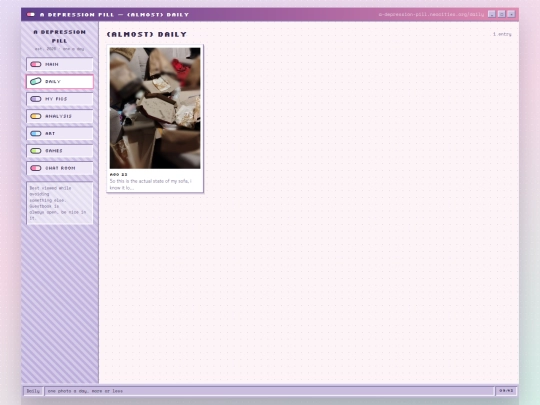Click 'one photo a day, more or less' status text

(x=85, y=391)
